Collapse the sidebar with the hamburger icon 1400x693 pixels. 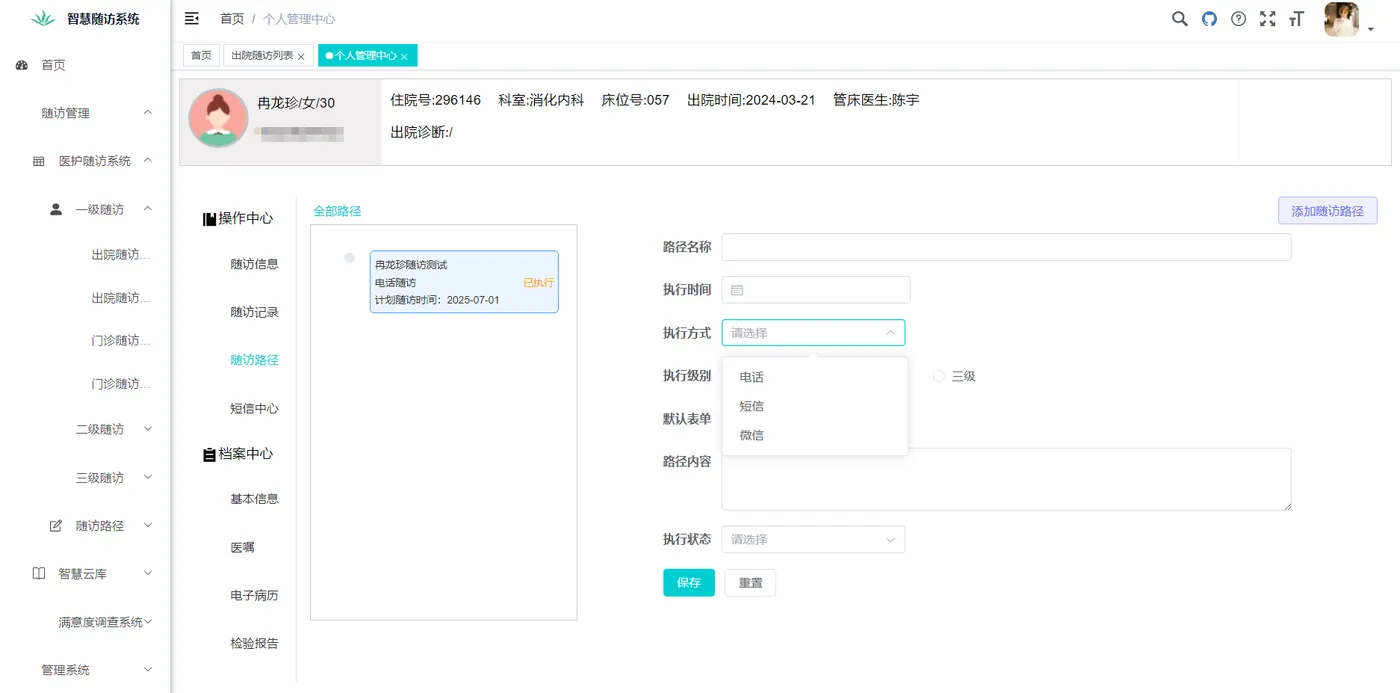[x=190, y=18]
